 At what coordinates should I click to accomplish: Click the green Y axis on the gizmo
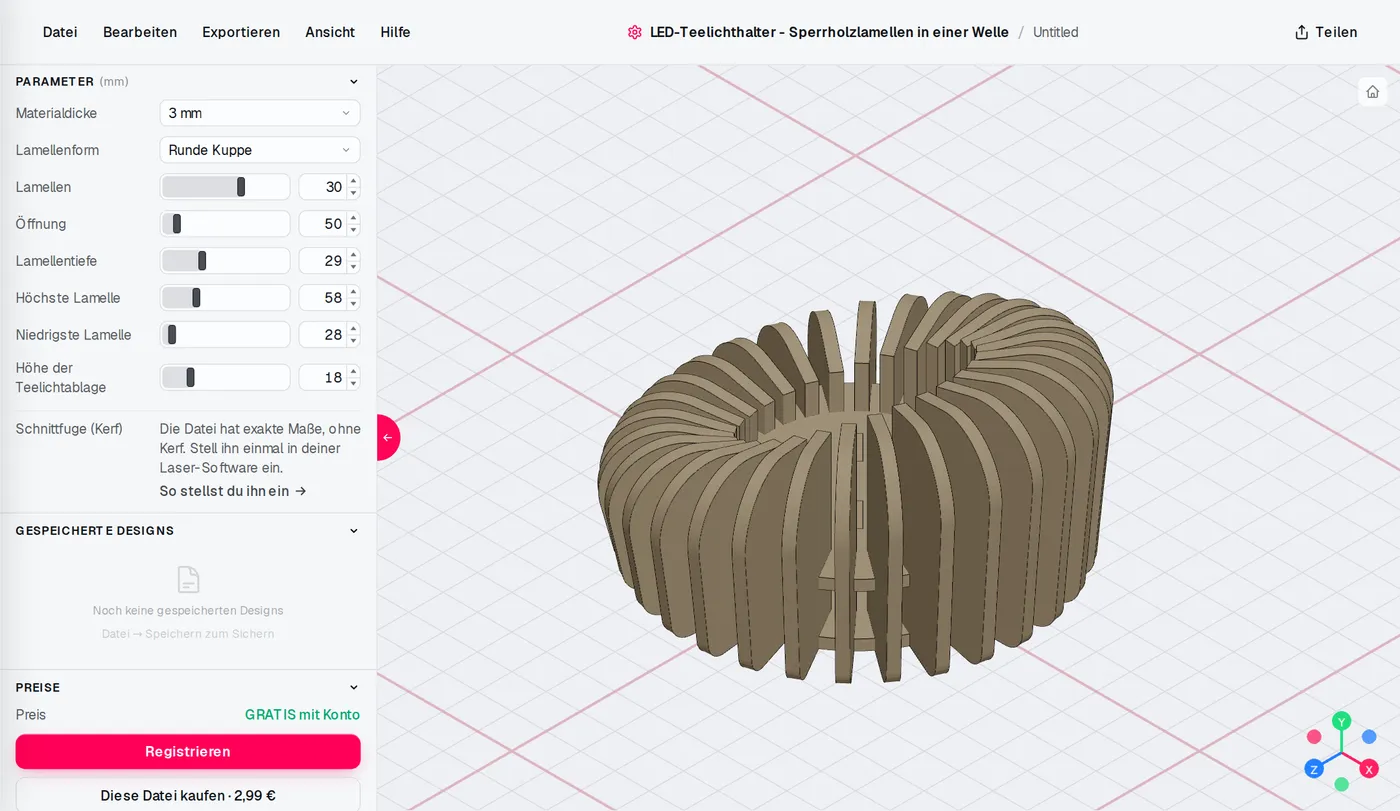1342,720
